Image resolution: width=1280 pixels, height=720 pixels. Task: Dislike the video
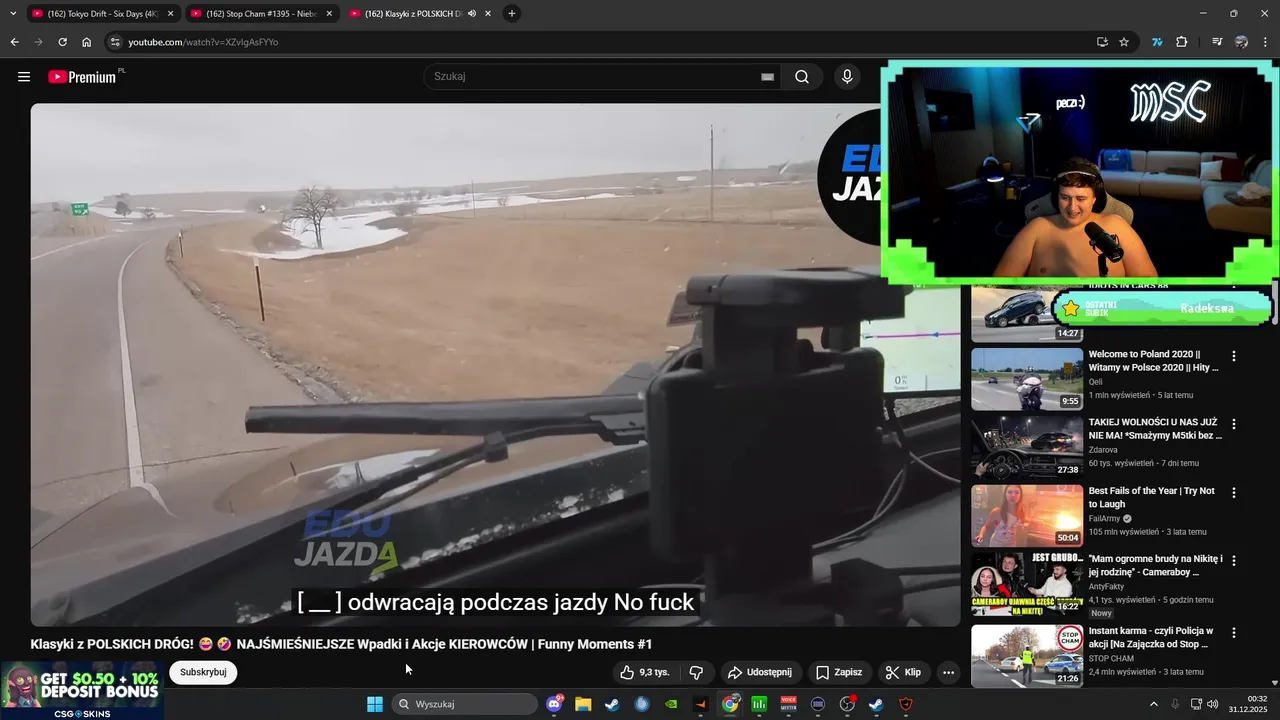(x=697, y=673)
